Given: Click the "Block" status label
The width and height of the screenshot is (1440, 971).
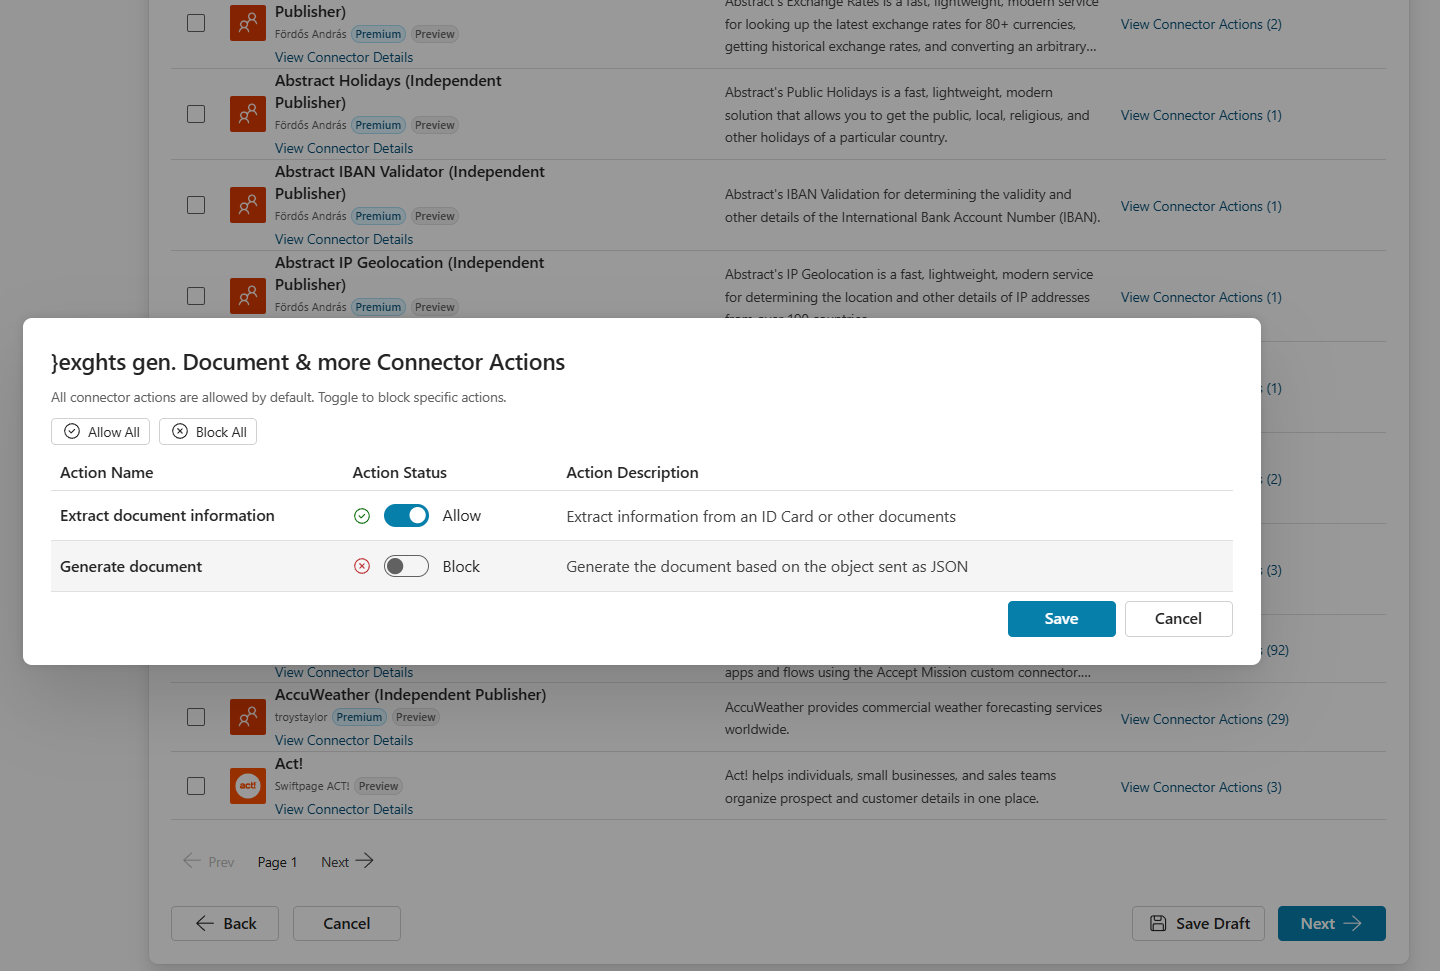Looking at the screenshot, I should click(x=461, y=567).
